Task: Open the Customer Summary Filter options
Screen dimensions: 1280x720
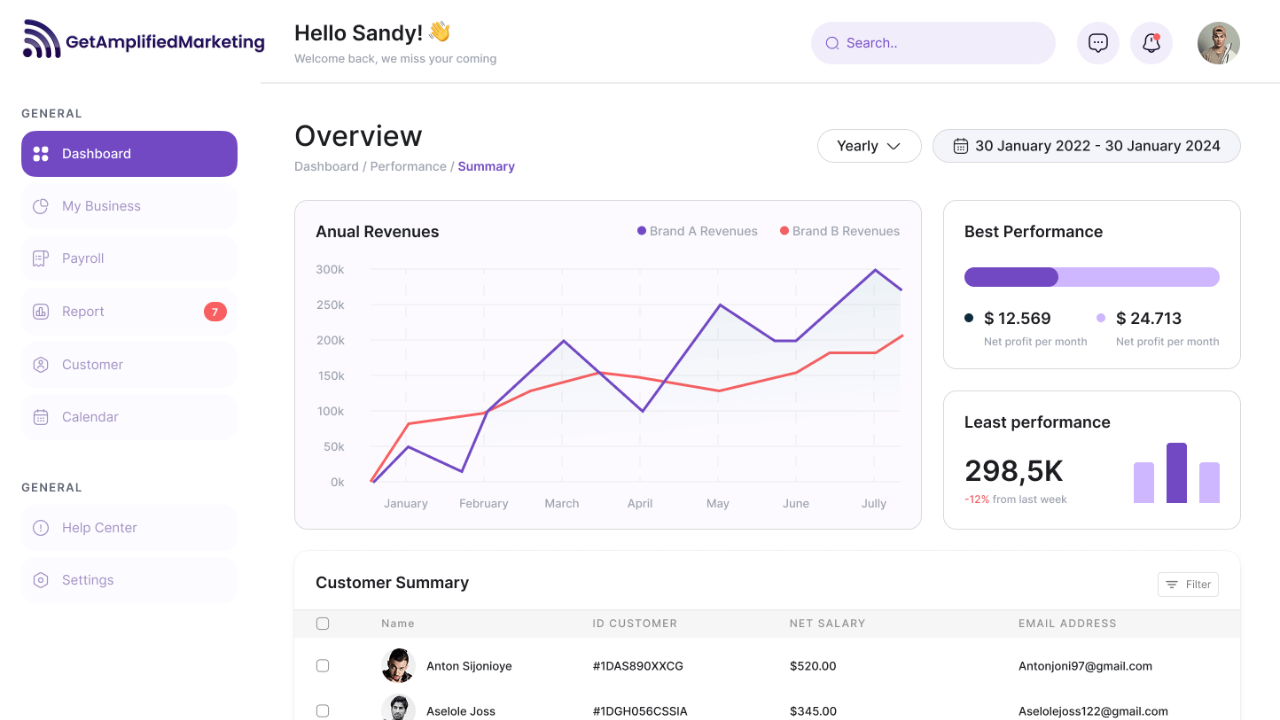Action: coord(1187,584)
